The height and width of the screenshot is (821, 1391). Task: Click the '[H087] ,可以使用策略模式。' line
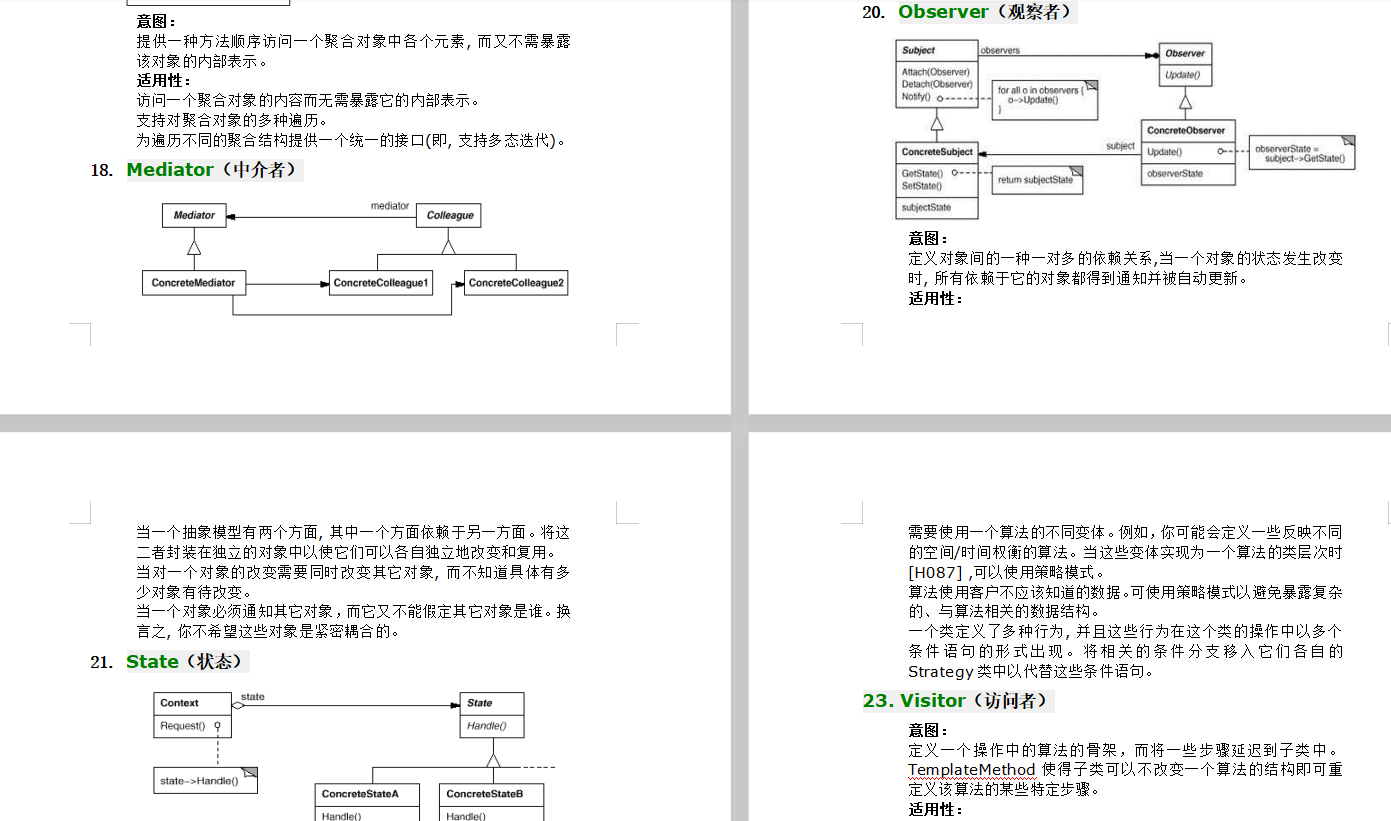[1008, 572]
